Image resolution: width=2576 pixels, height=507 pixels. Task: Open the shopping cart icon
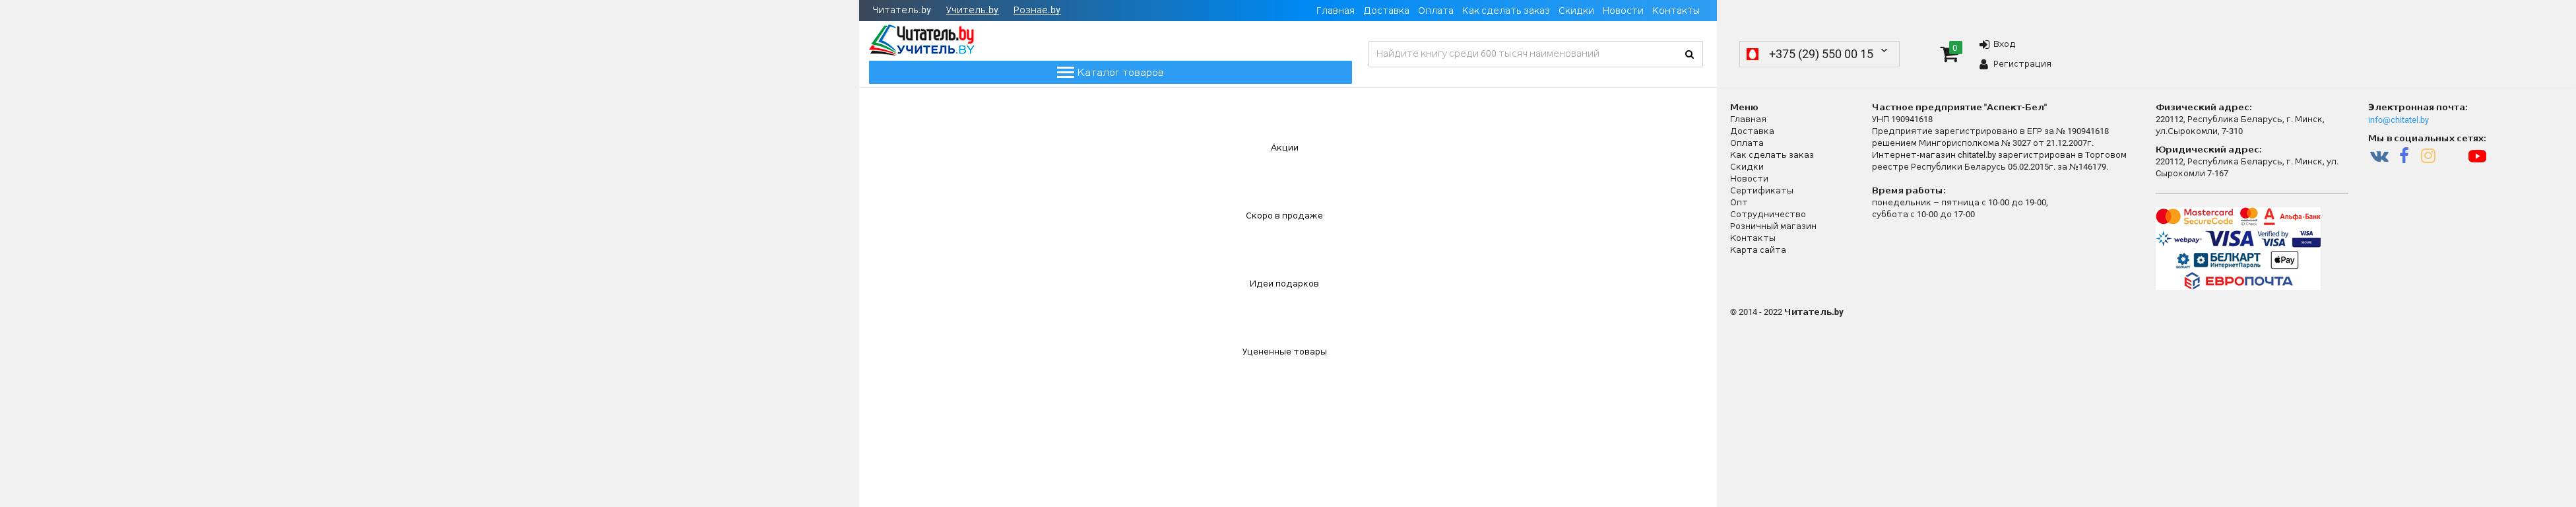1948,55
